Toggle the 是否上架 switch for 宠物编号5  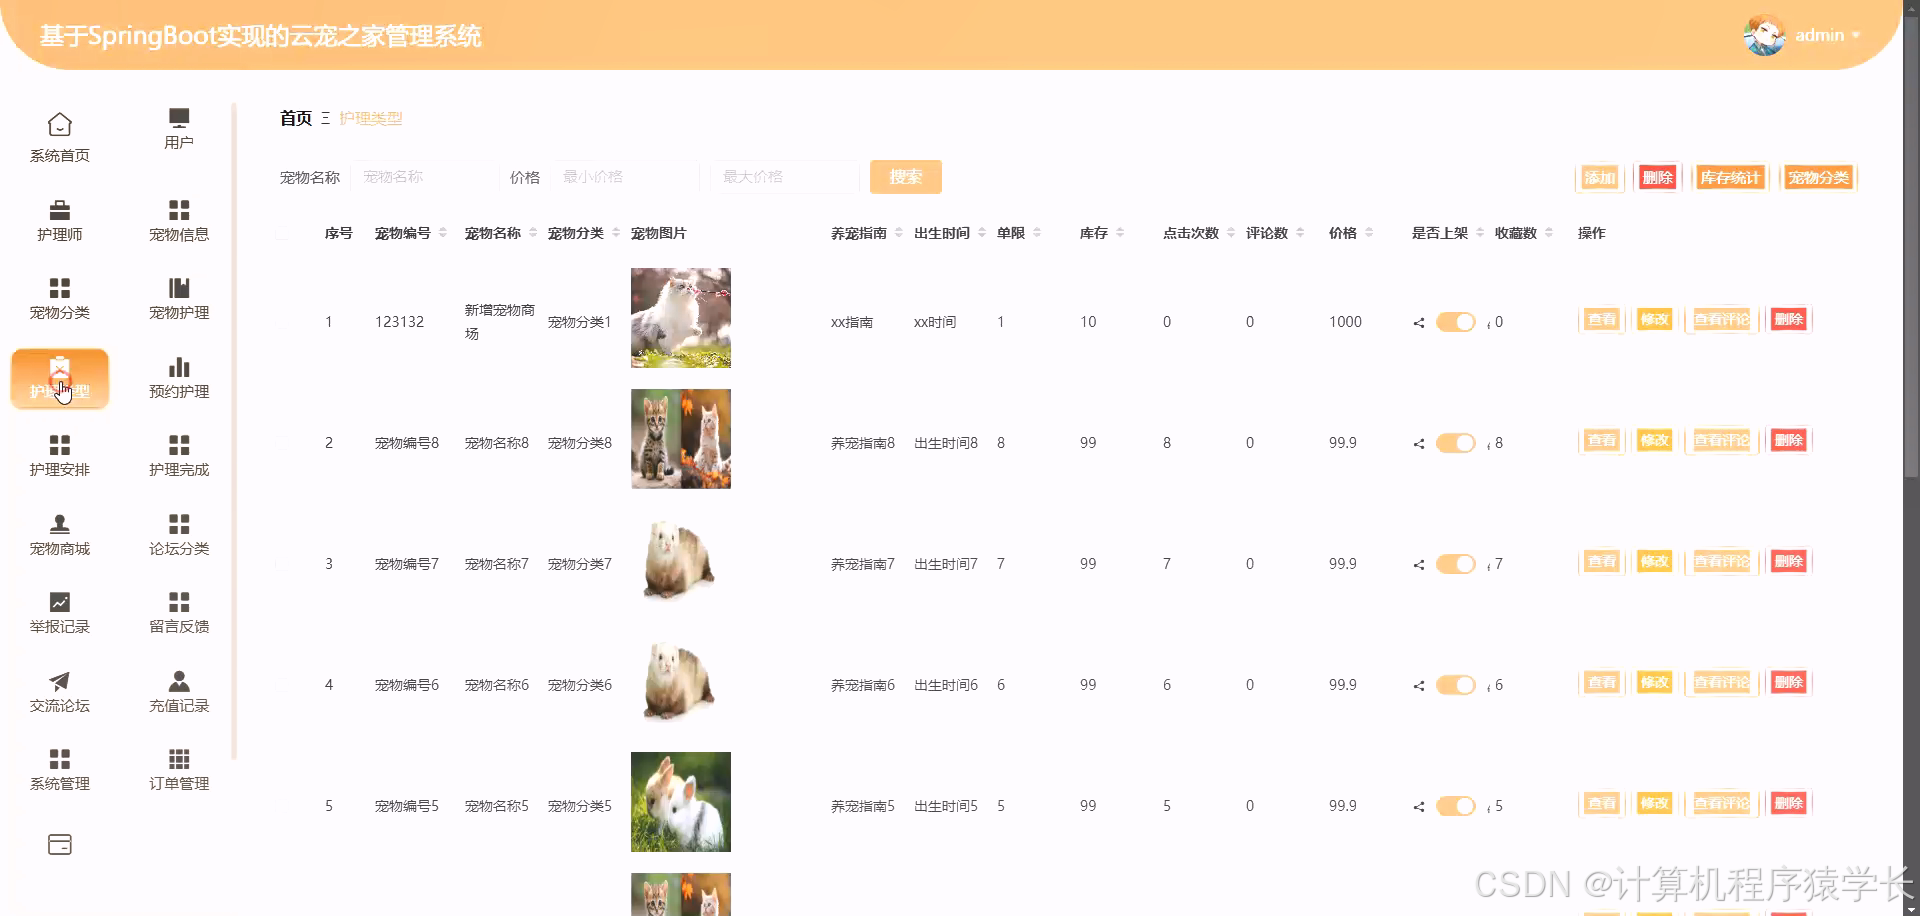click(1456, 805)
